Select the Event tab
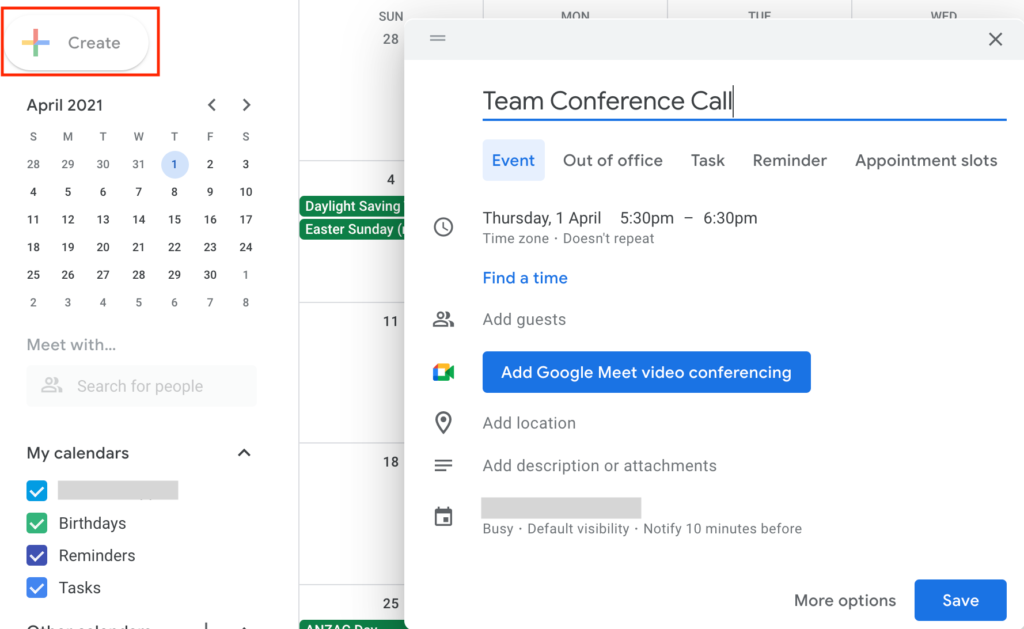1024x629 pixels. (x=513, y=160)
